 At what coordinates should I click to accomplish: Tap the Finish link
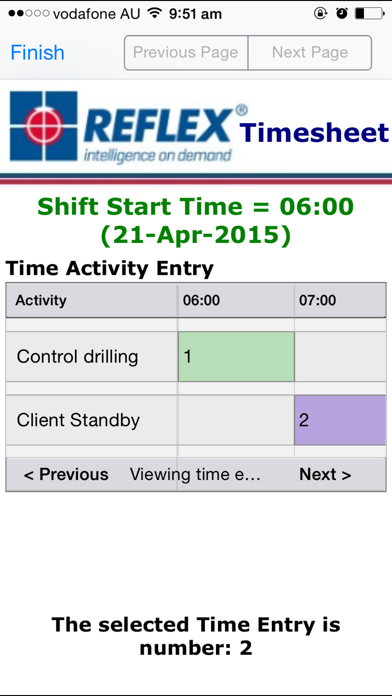pos(37,53)
